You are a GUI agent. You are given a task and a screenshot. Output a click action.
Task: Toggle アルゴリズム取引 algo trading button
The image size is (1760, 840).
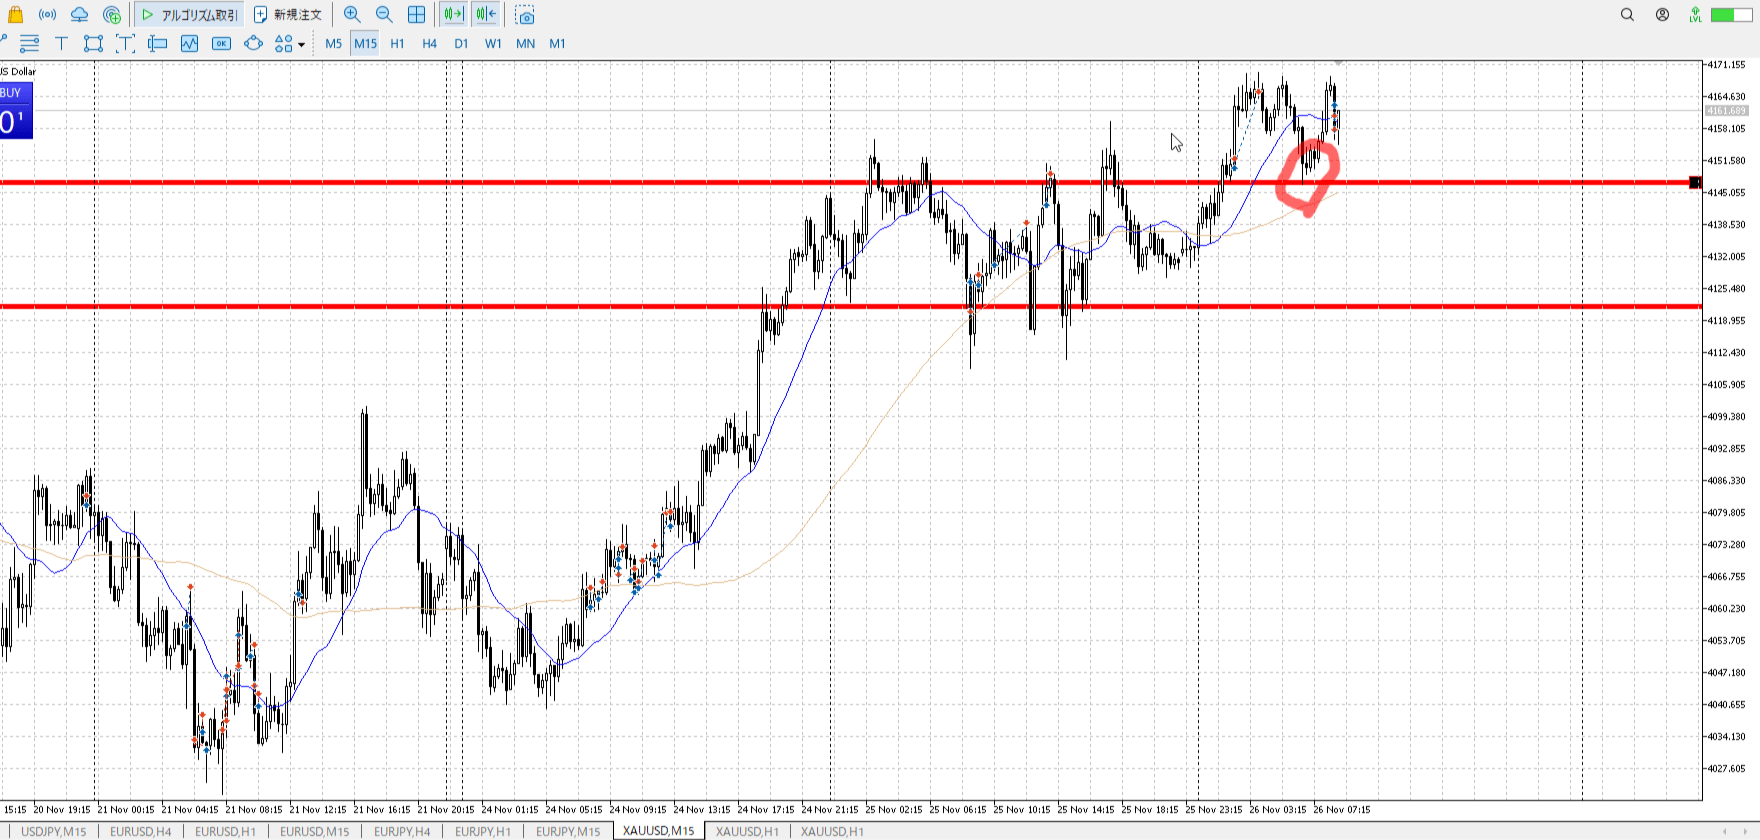(190, 15)
